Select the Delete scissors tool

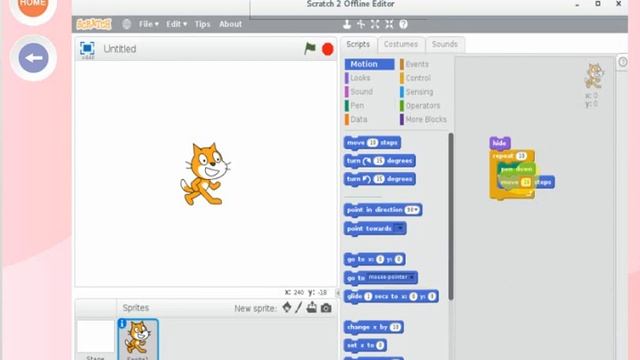click(361, 24)
